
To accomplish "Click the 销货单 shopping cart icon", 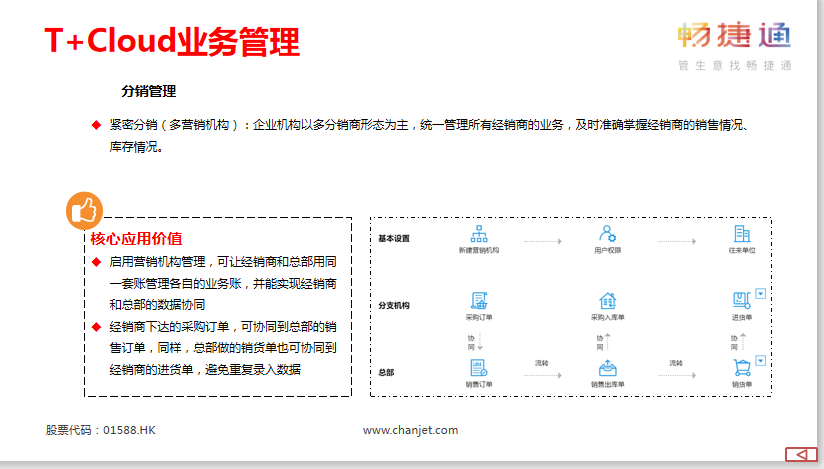I will (741, 368).
